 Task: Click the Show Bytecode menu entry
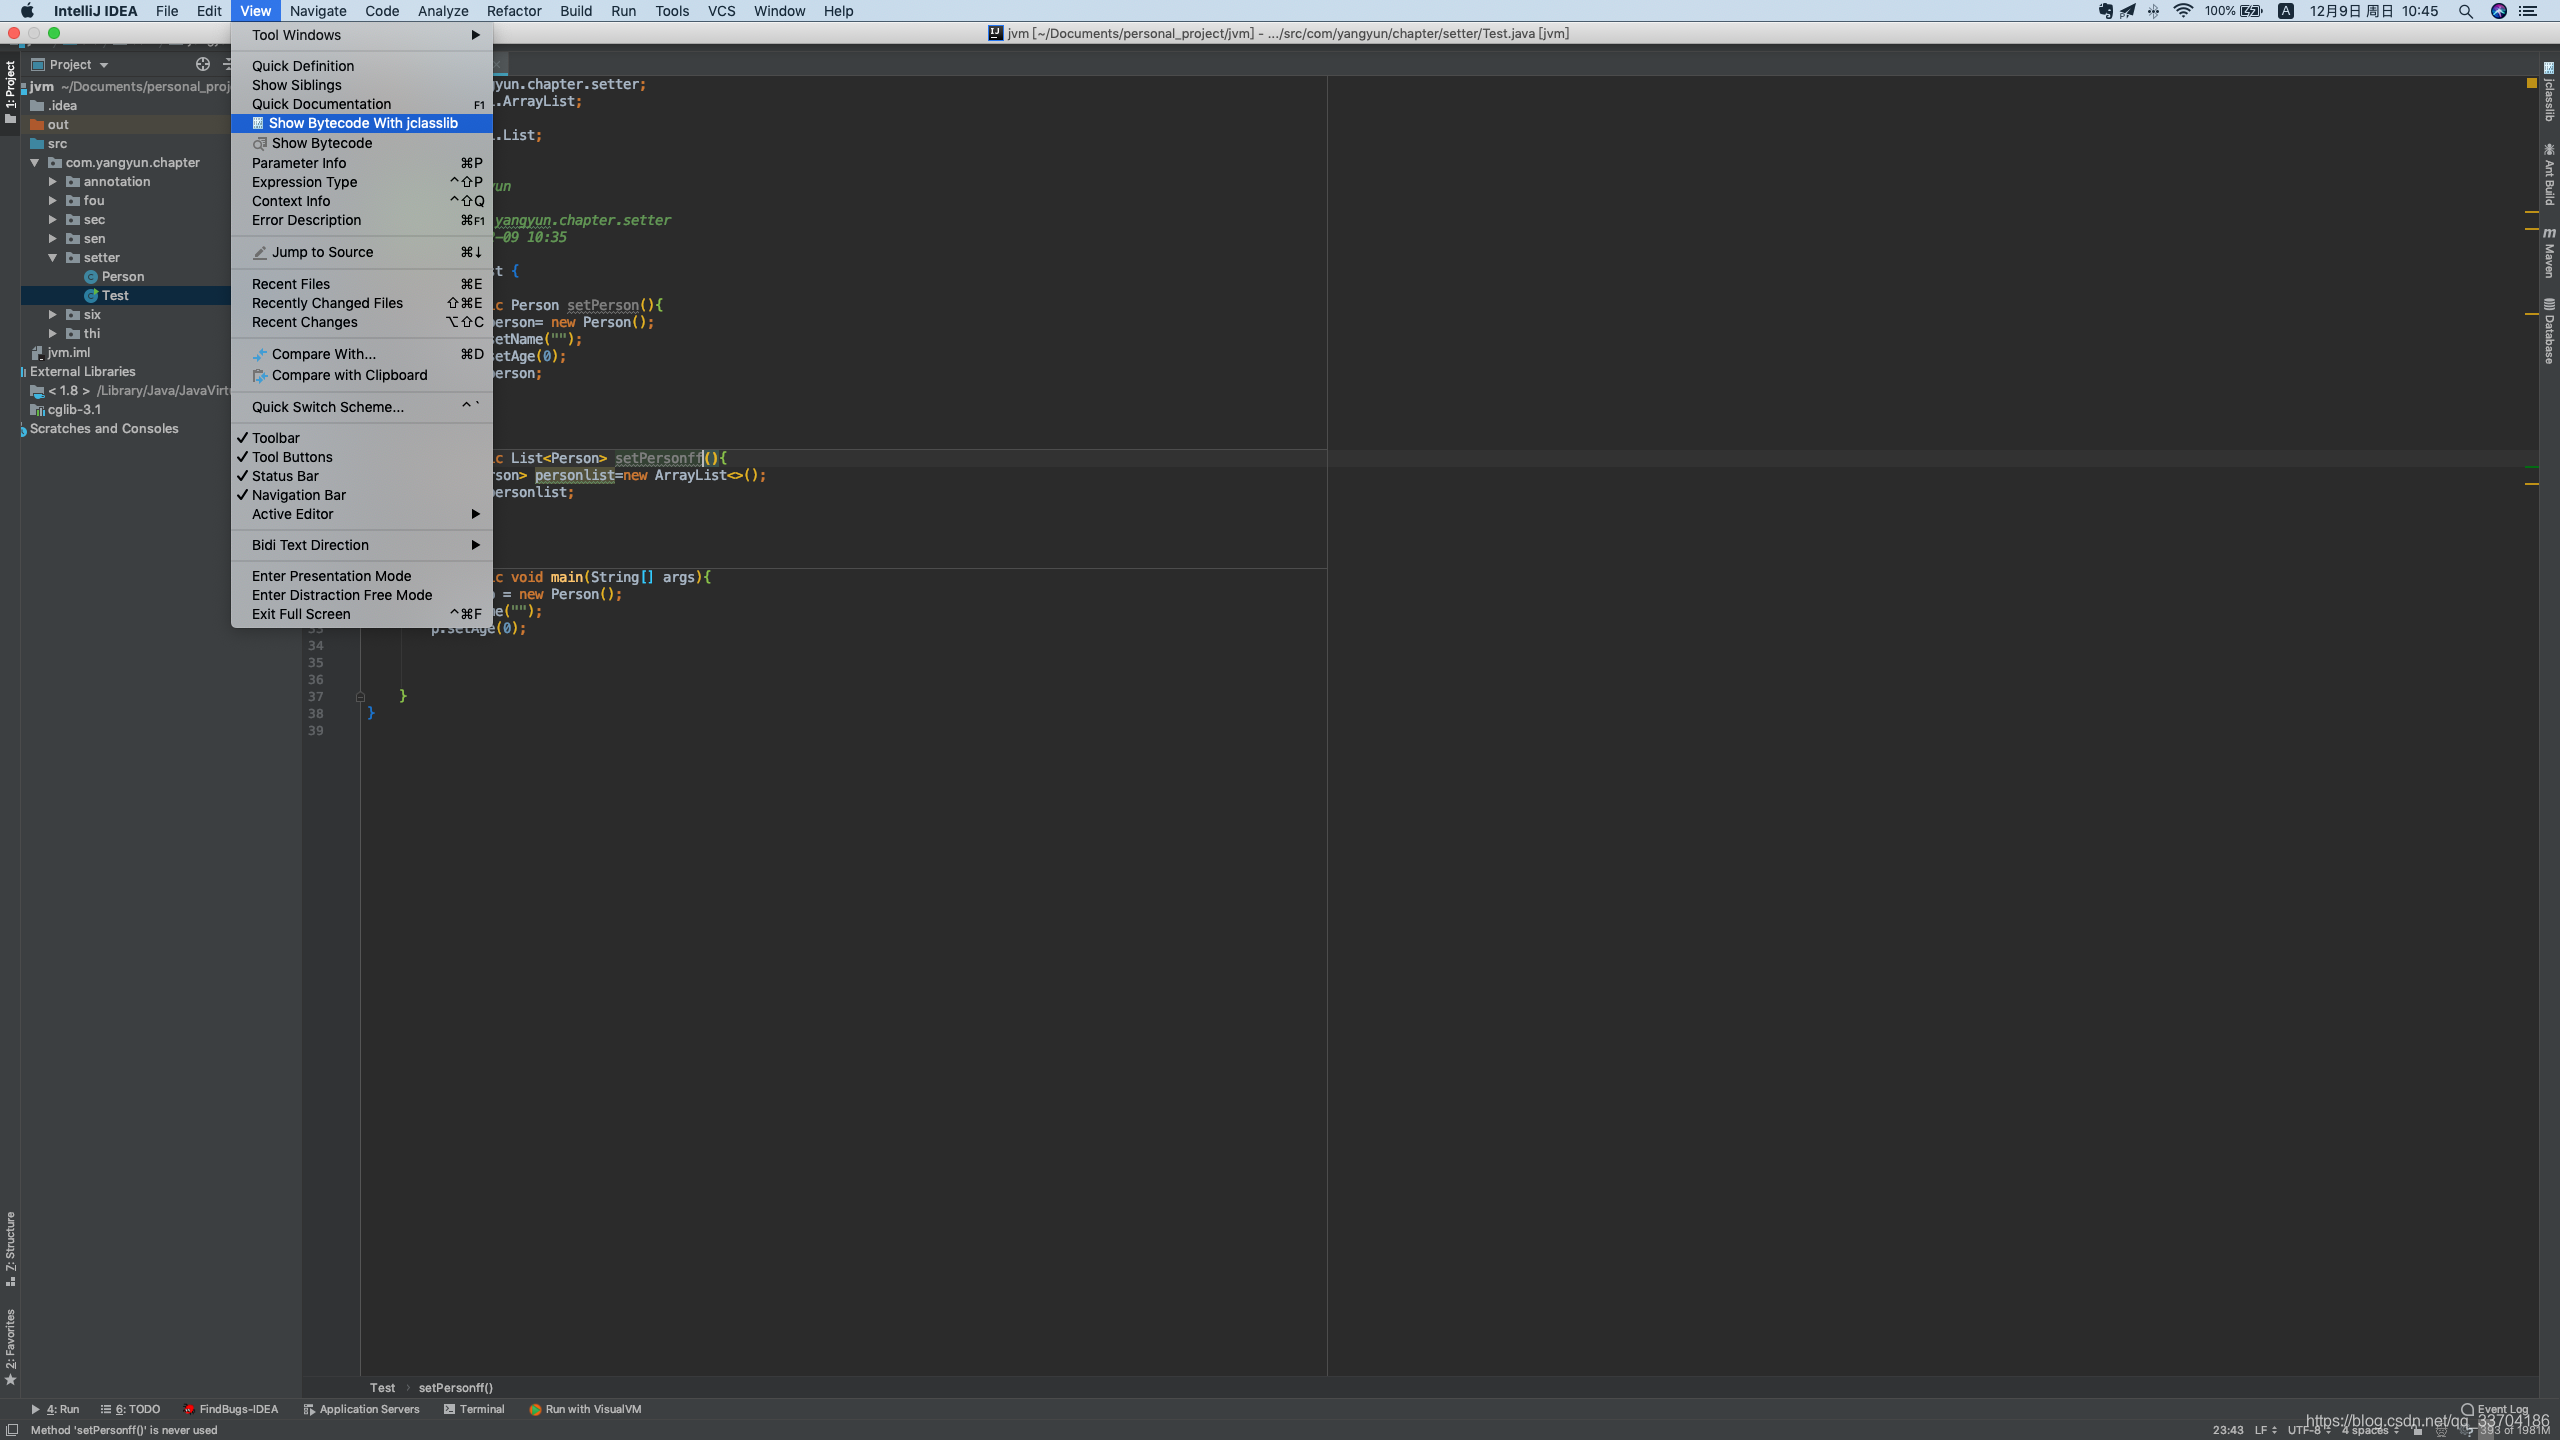pos(361,143)
